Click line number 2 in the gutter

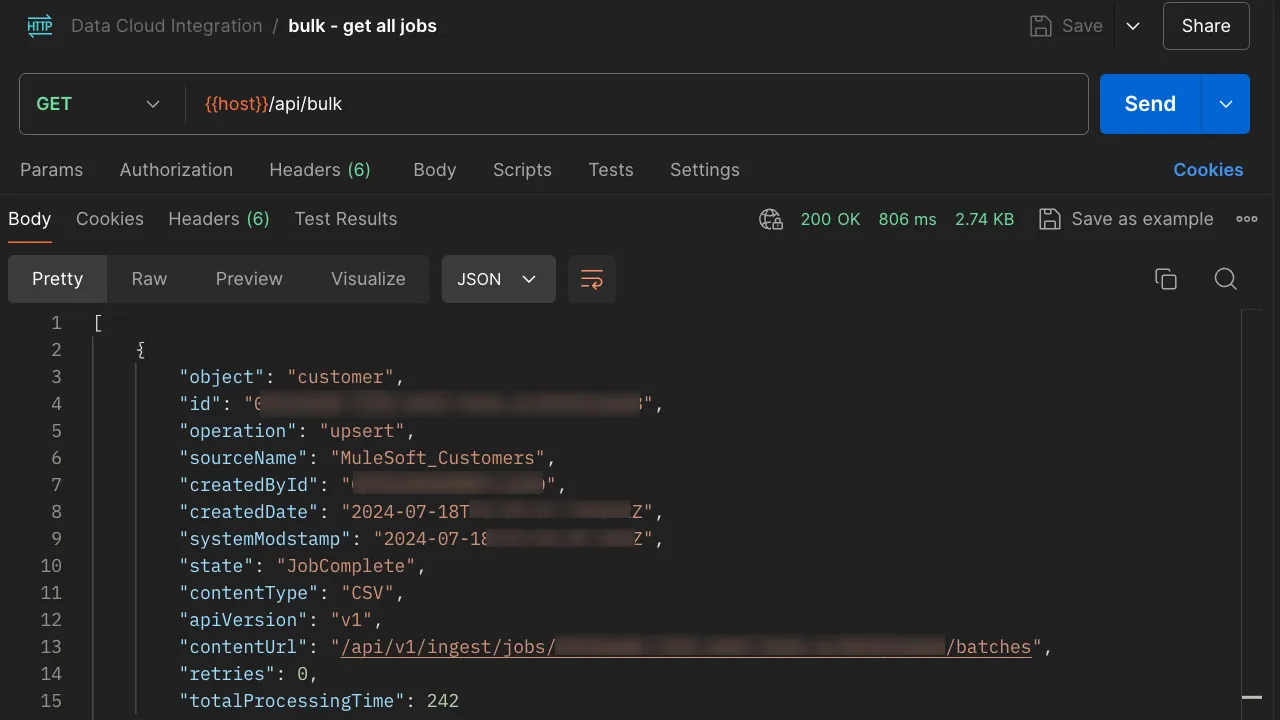pyautogui.click(x=56, y=350)
